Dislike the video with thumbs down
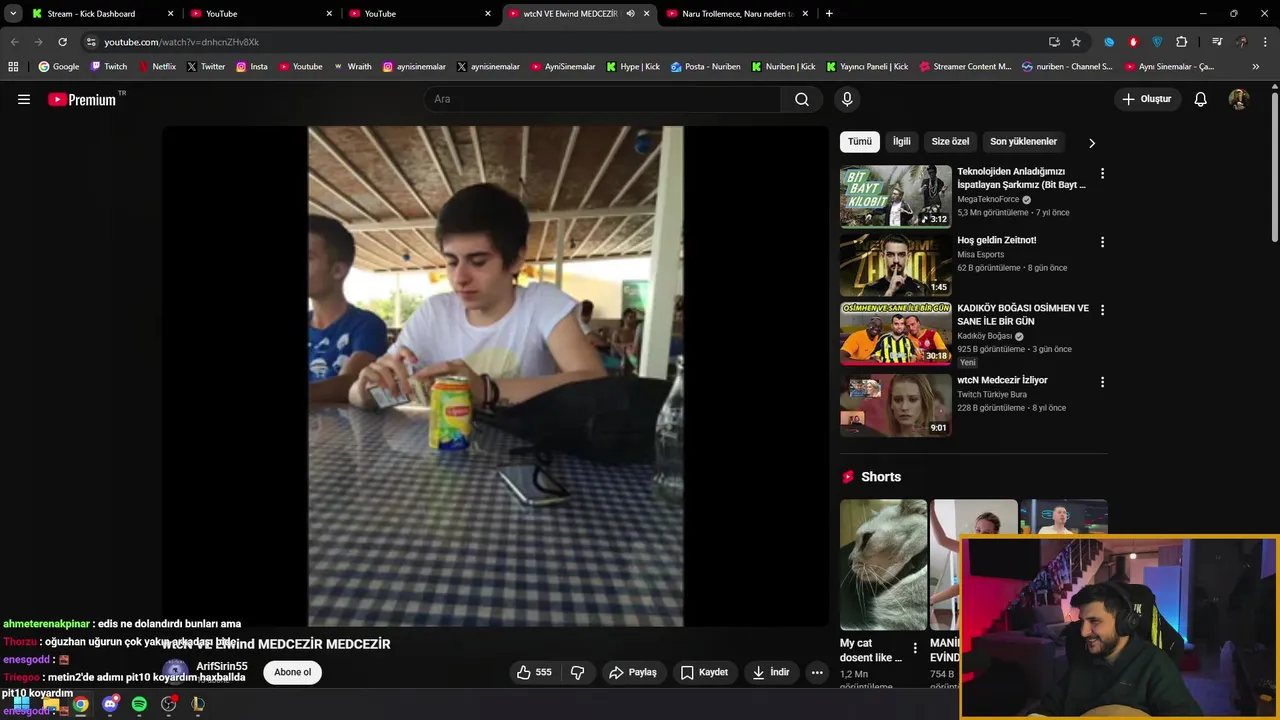Viewport: 1280px width, 720px height. pos(577,672)
